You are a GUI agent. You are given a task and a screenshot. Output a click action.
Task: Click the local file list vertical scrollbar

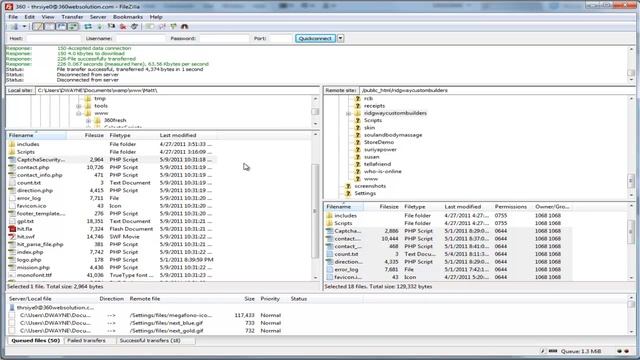click(x=315, y=210)
